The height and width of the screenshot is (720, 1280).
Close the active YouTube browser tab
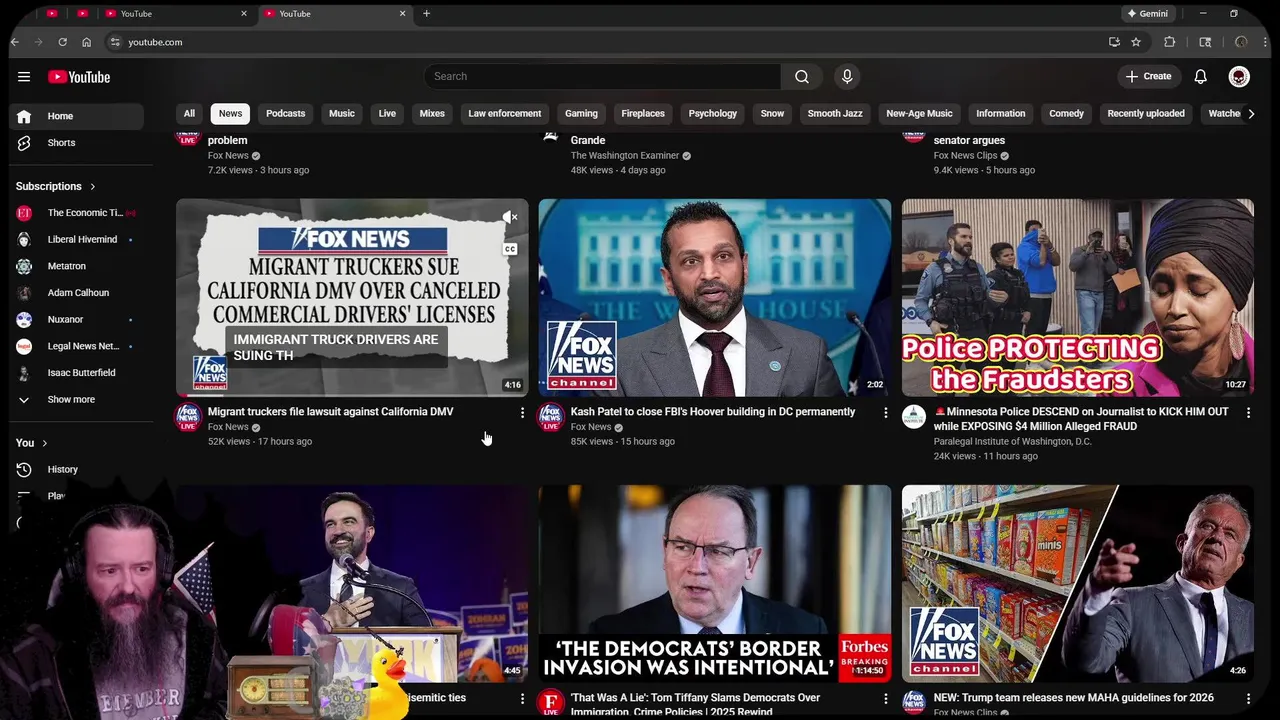pos(403,13)
